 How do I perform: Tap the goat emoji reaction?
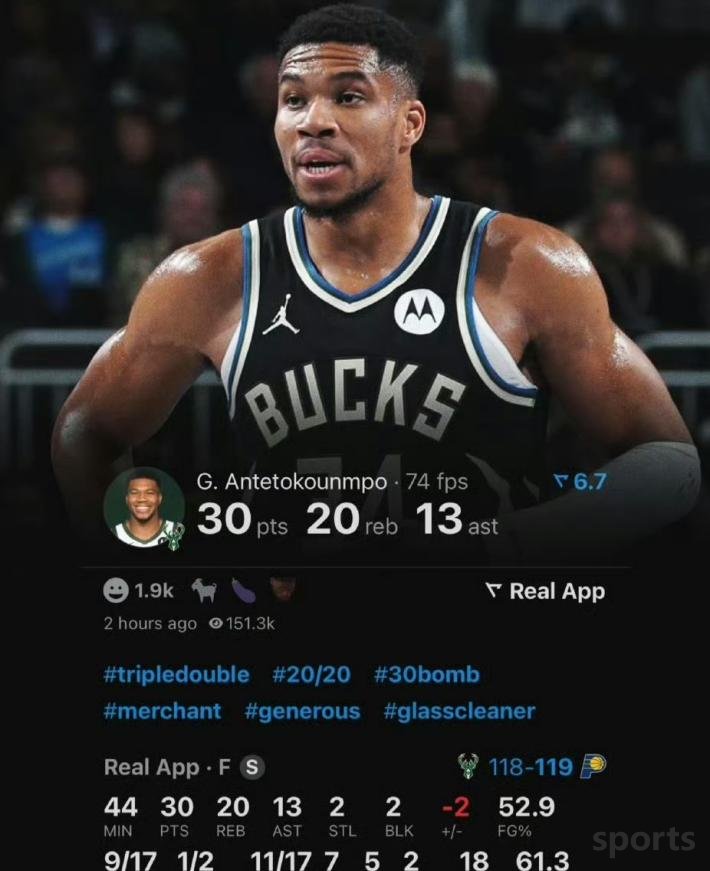(204, 590)
